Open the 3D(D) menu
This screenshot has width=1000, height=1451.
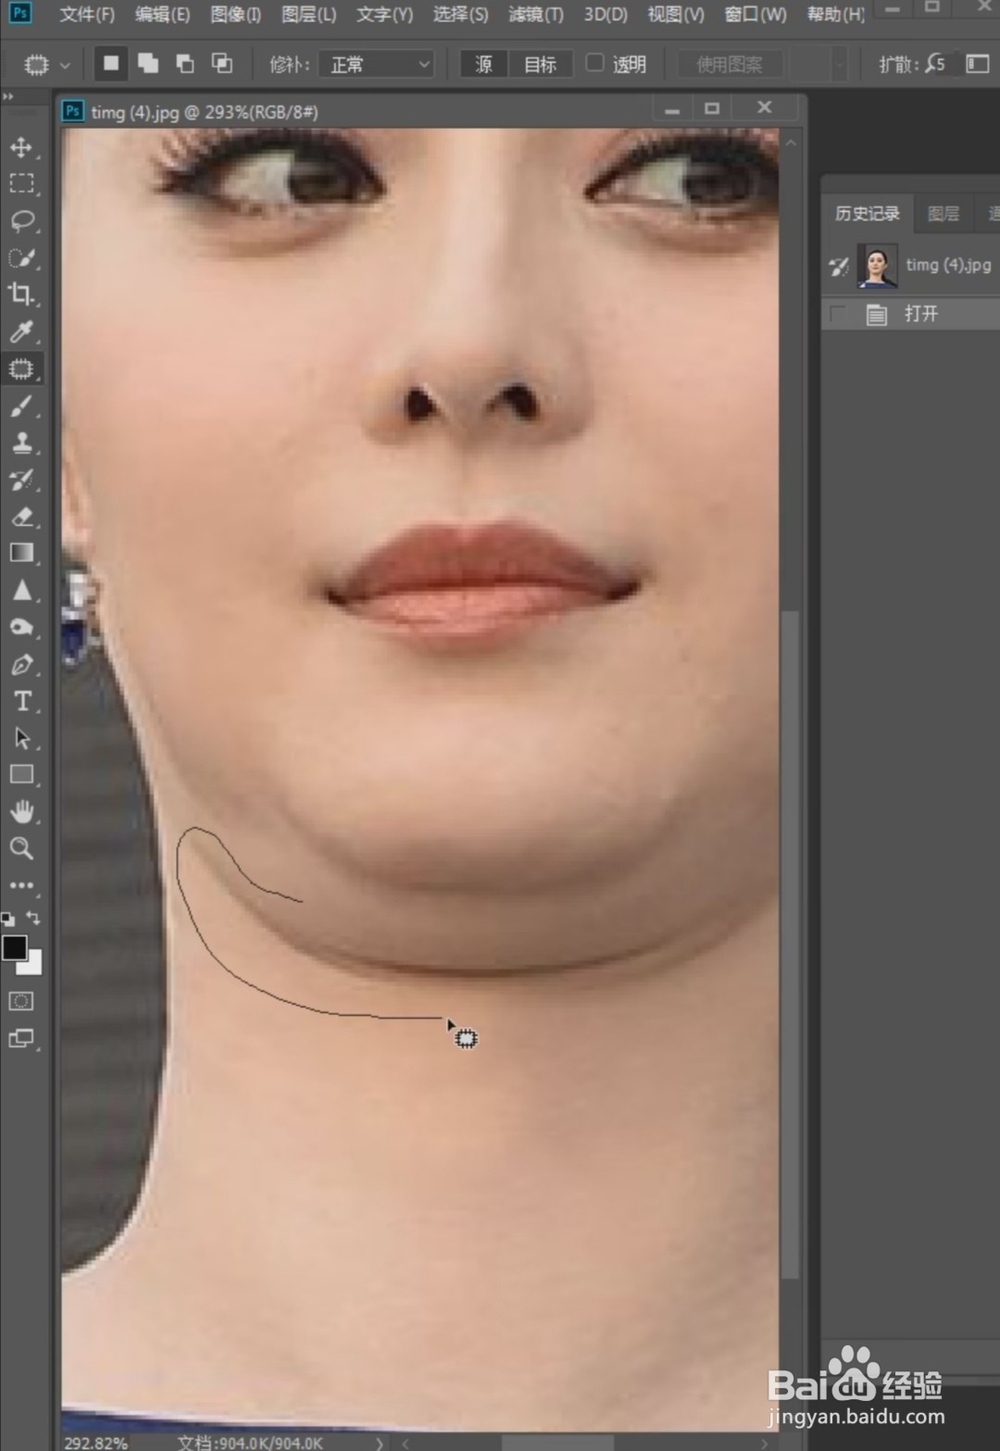(x=606, y=14)
